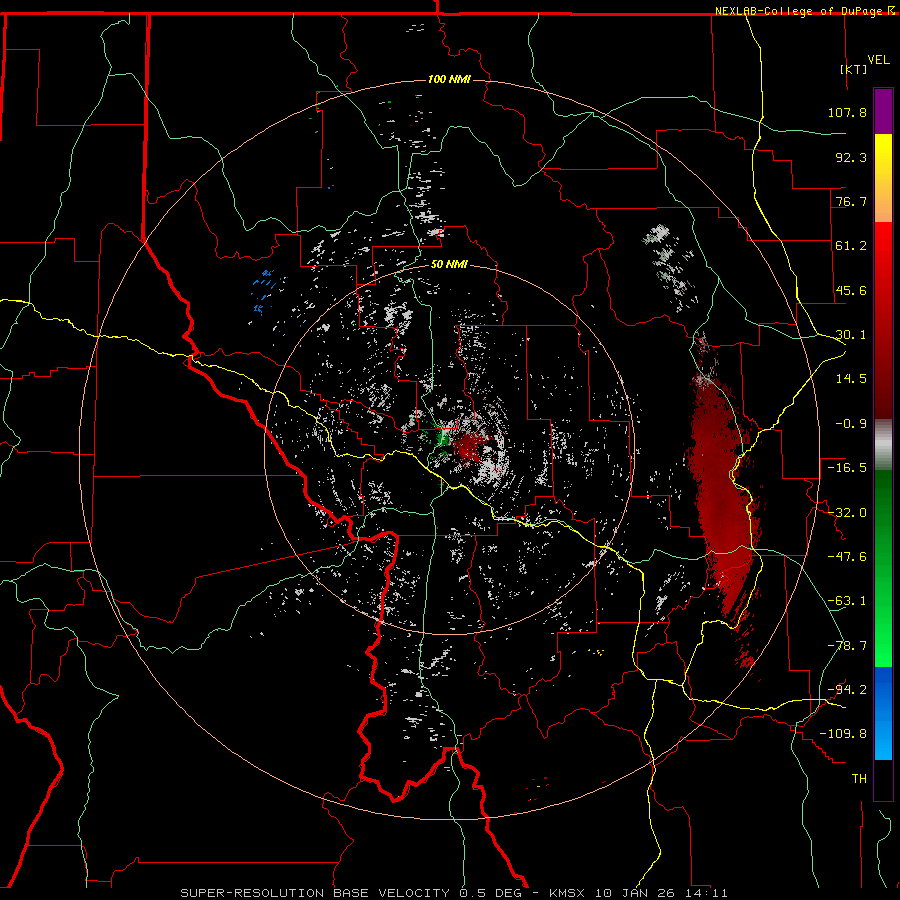
Task: Select the 61.2 scale value
Action: (x=851, y=246)
